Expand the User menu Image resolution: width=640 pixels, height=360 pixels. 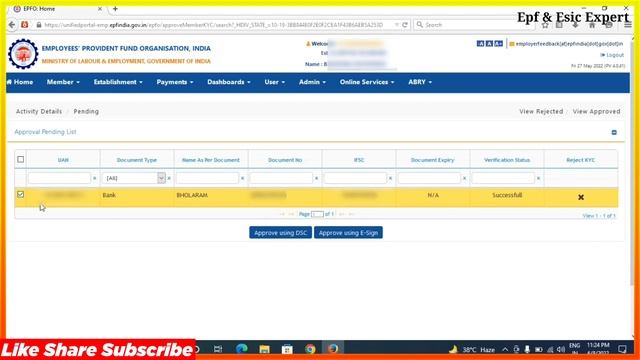tap(274, 82)
